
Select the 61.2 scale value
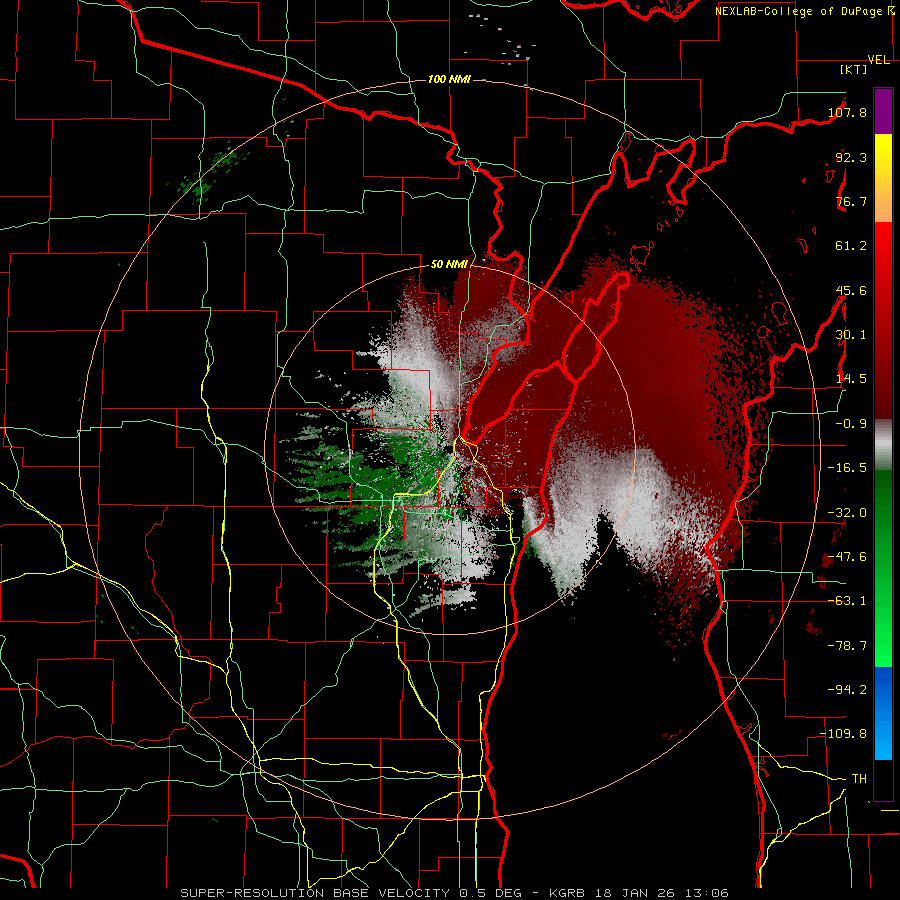(x=851, y=246)
